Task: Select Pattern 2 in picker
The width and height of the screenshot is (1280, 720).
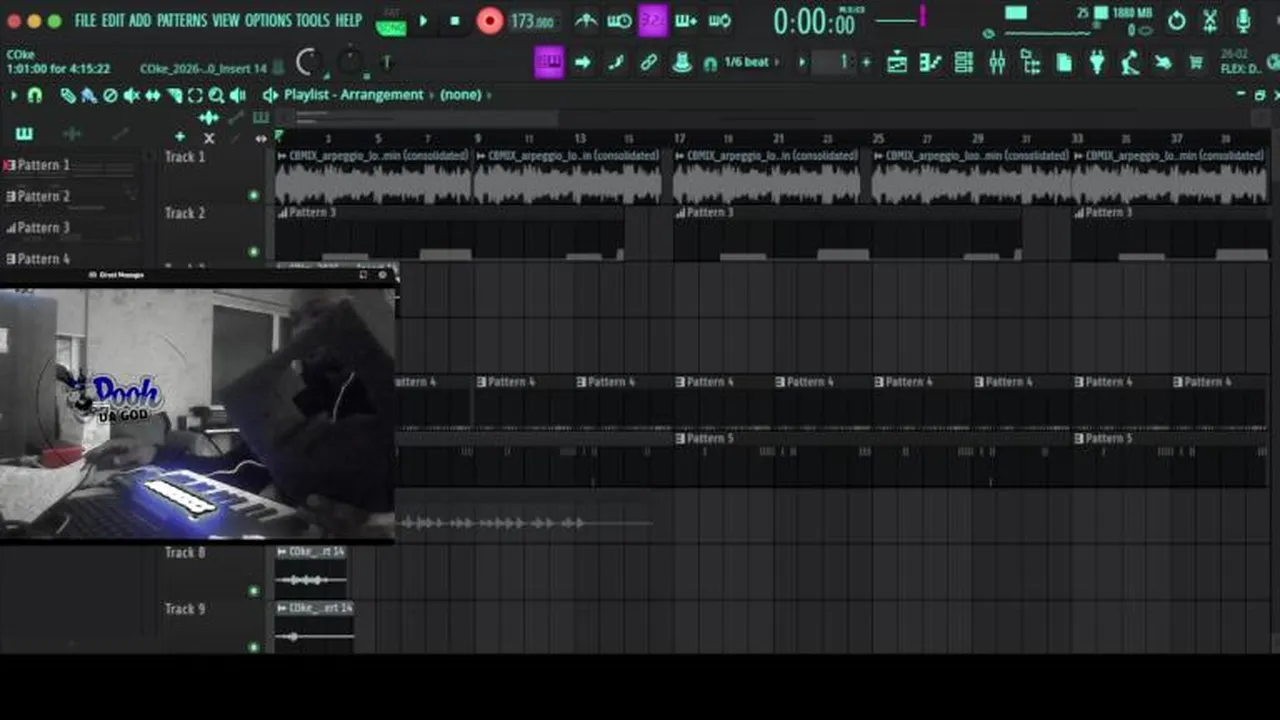Action: pyautogui.click(x=44, y=196)
